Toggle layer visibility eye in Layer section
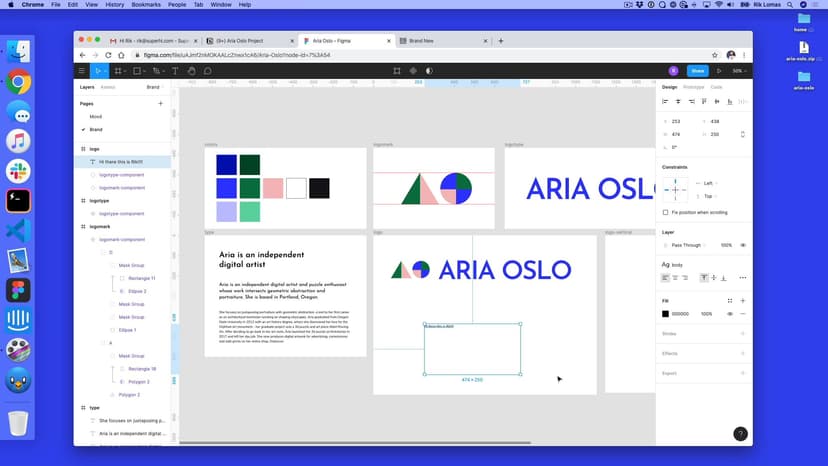The image size is (828, 466). coord(742,245)
